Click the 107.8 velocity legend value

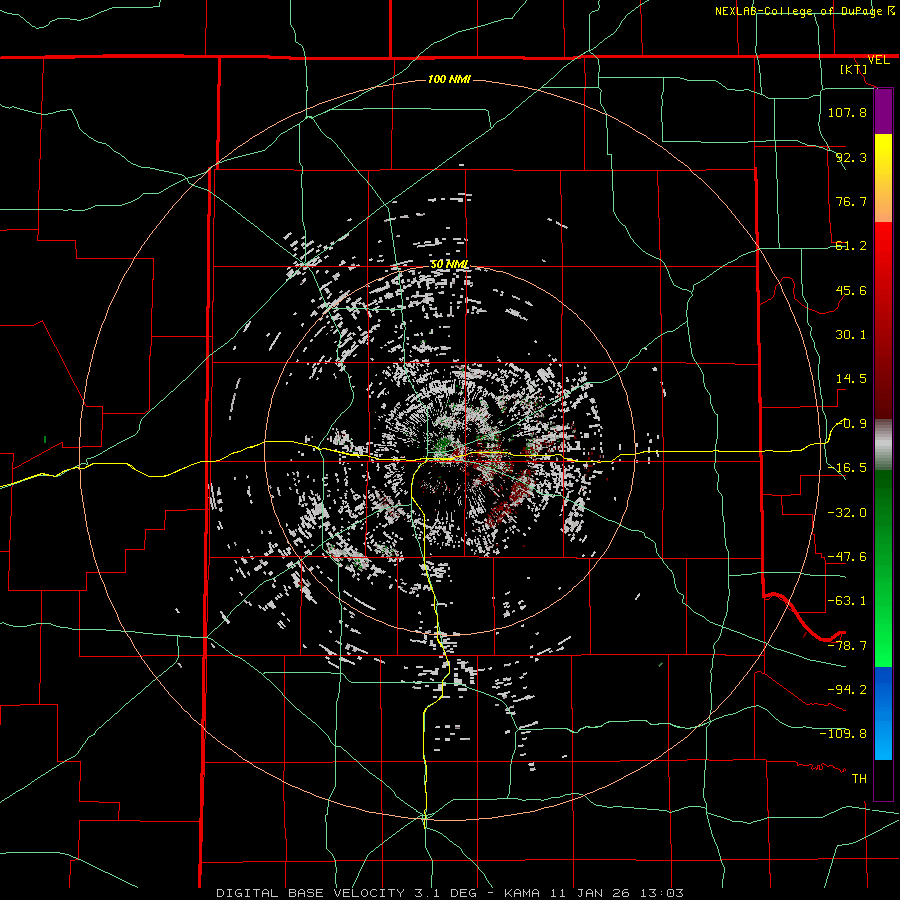pyautogui.click(x=847, y=112)
